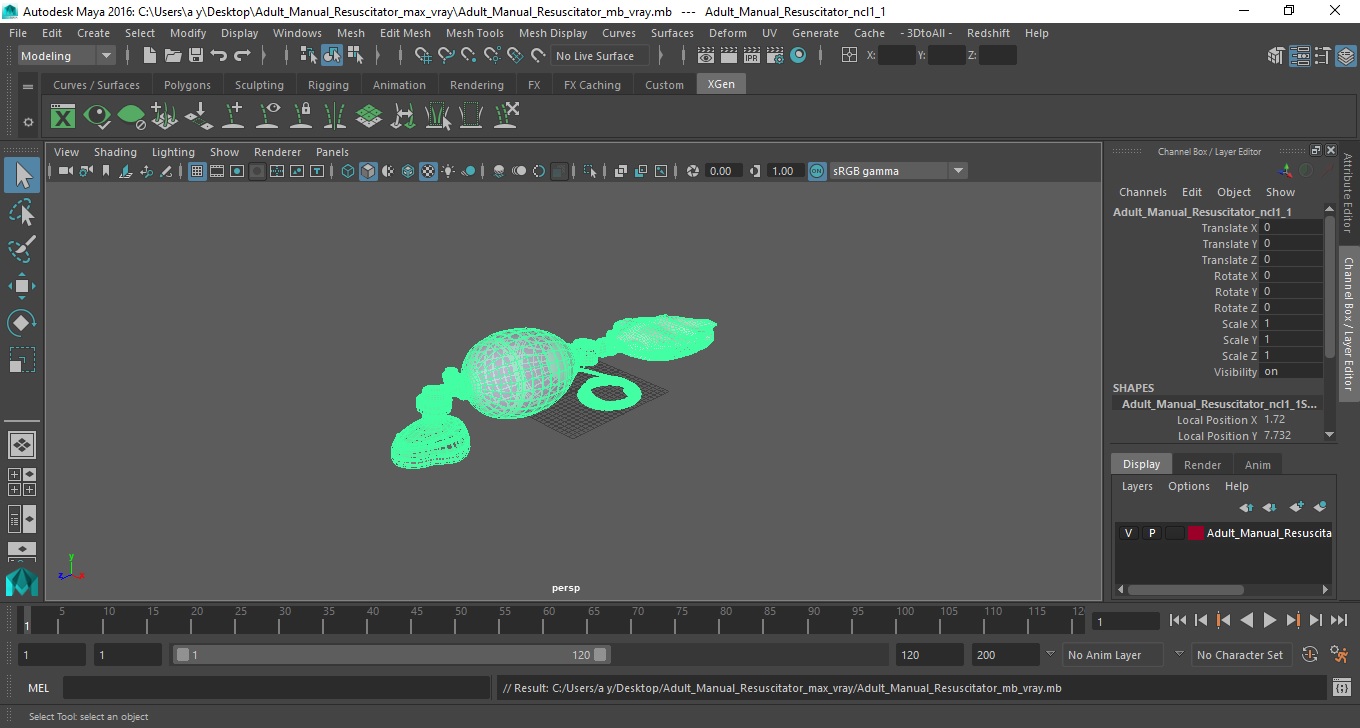Open layer editor Options menu
1360x728 pixels.
click(x=1188, y=486)
